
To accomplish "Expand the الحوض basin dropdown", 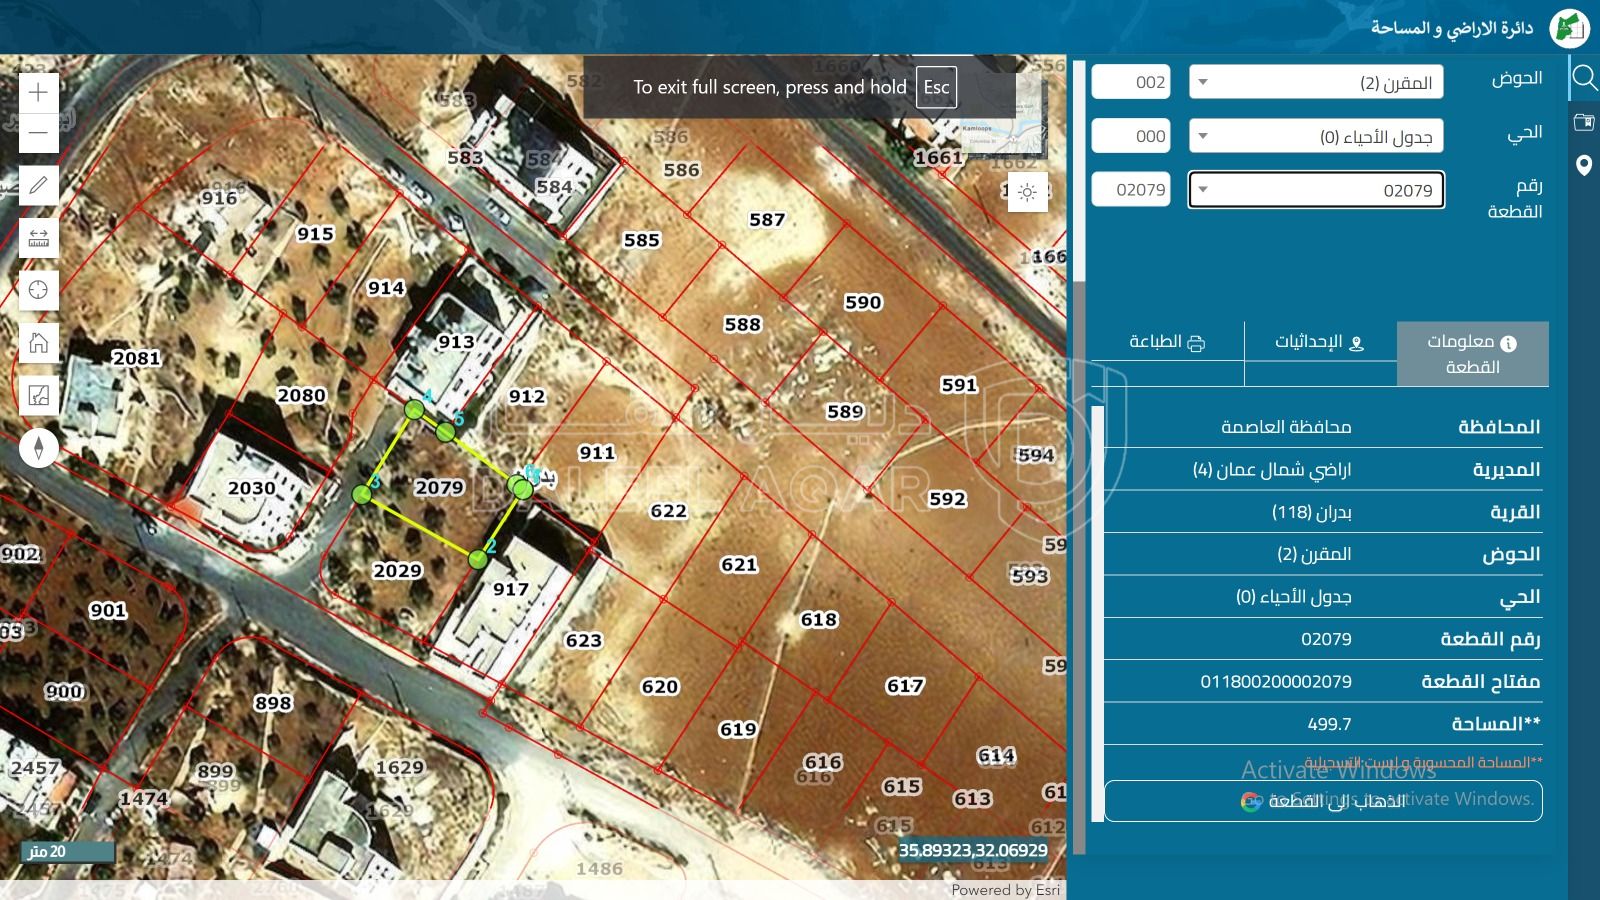I will click(1316, 82).
